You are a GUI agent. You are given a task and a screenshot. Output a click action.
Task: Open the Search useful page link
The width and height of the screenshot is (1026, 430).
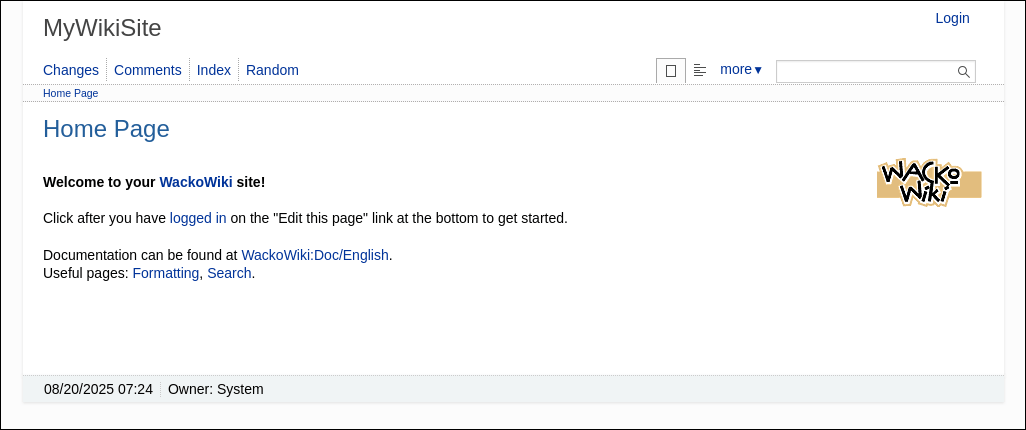229,273
